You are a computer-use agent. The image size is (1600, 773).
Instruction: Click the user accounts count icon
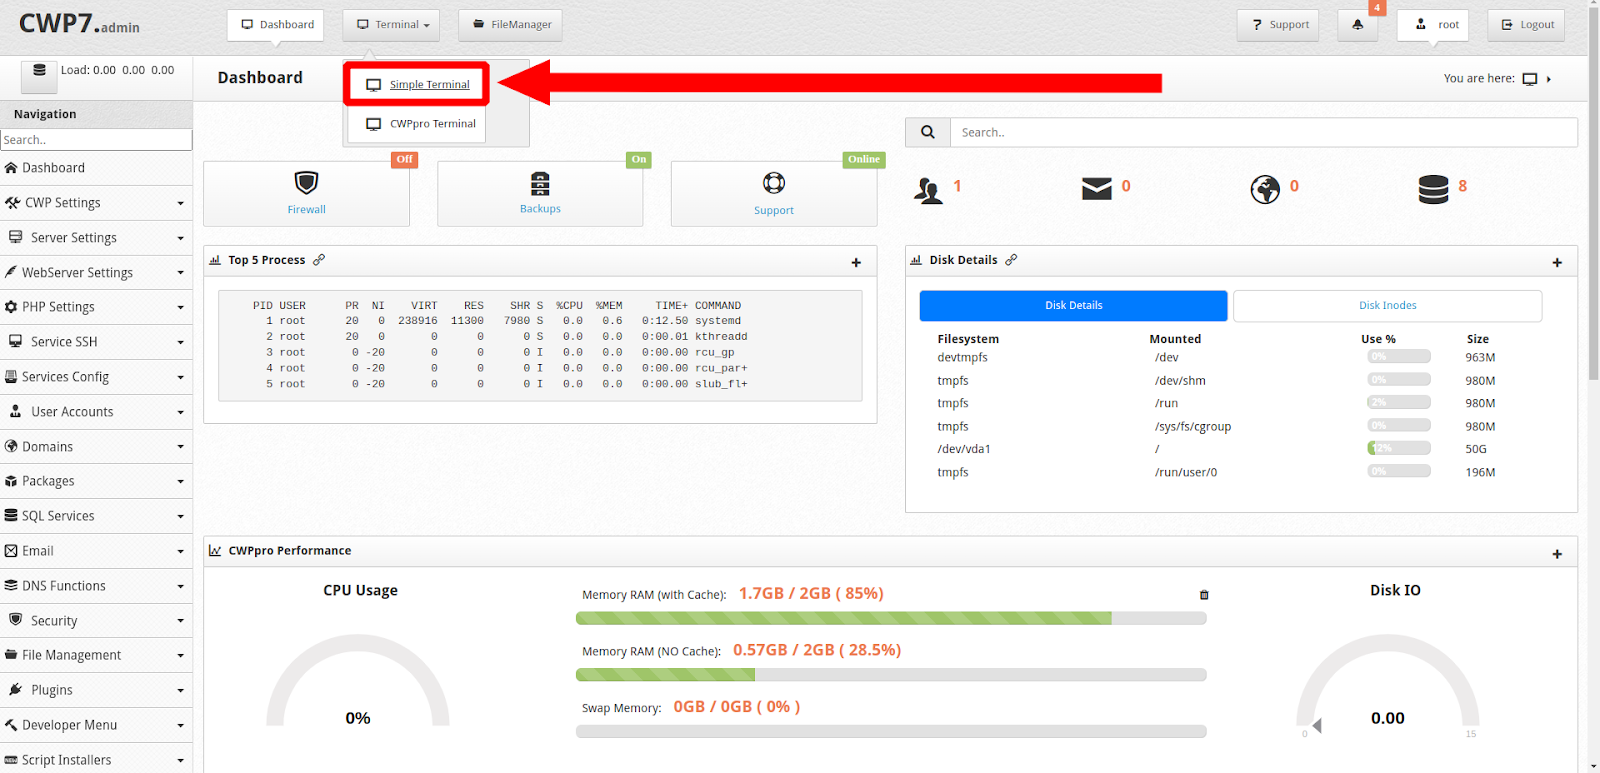(x=929, y=190)
